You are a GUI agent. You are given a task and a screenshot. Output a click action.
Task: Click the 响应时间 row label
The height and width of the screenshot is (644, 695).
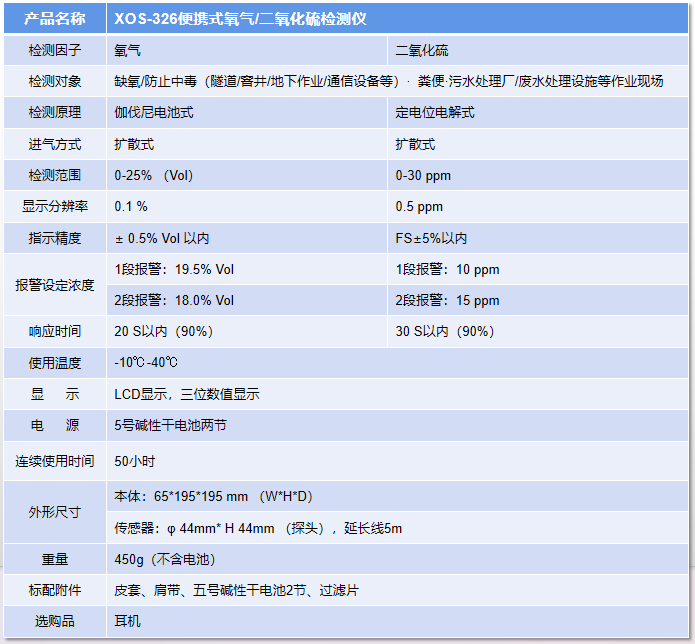pos(55,332)
